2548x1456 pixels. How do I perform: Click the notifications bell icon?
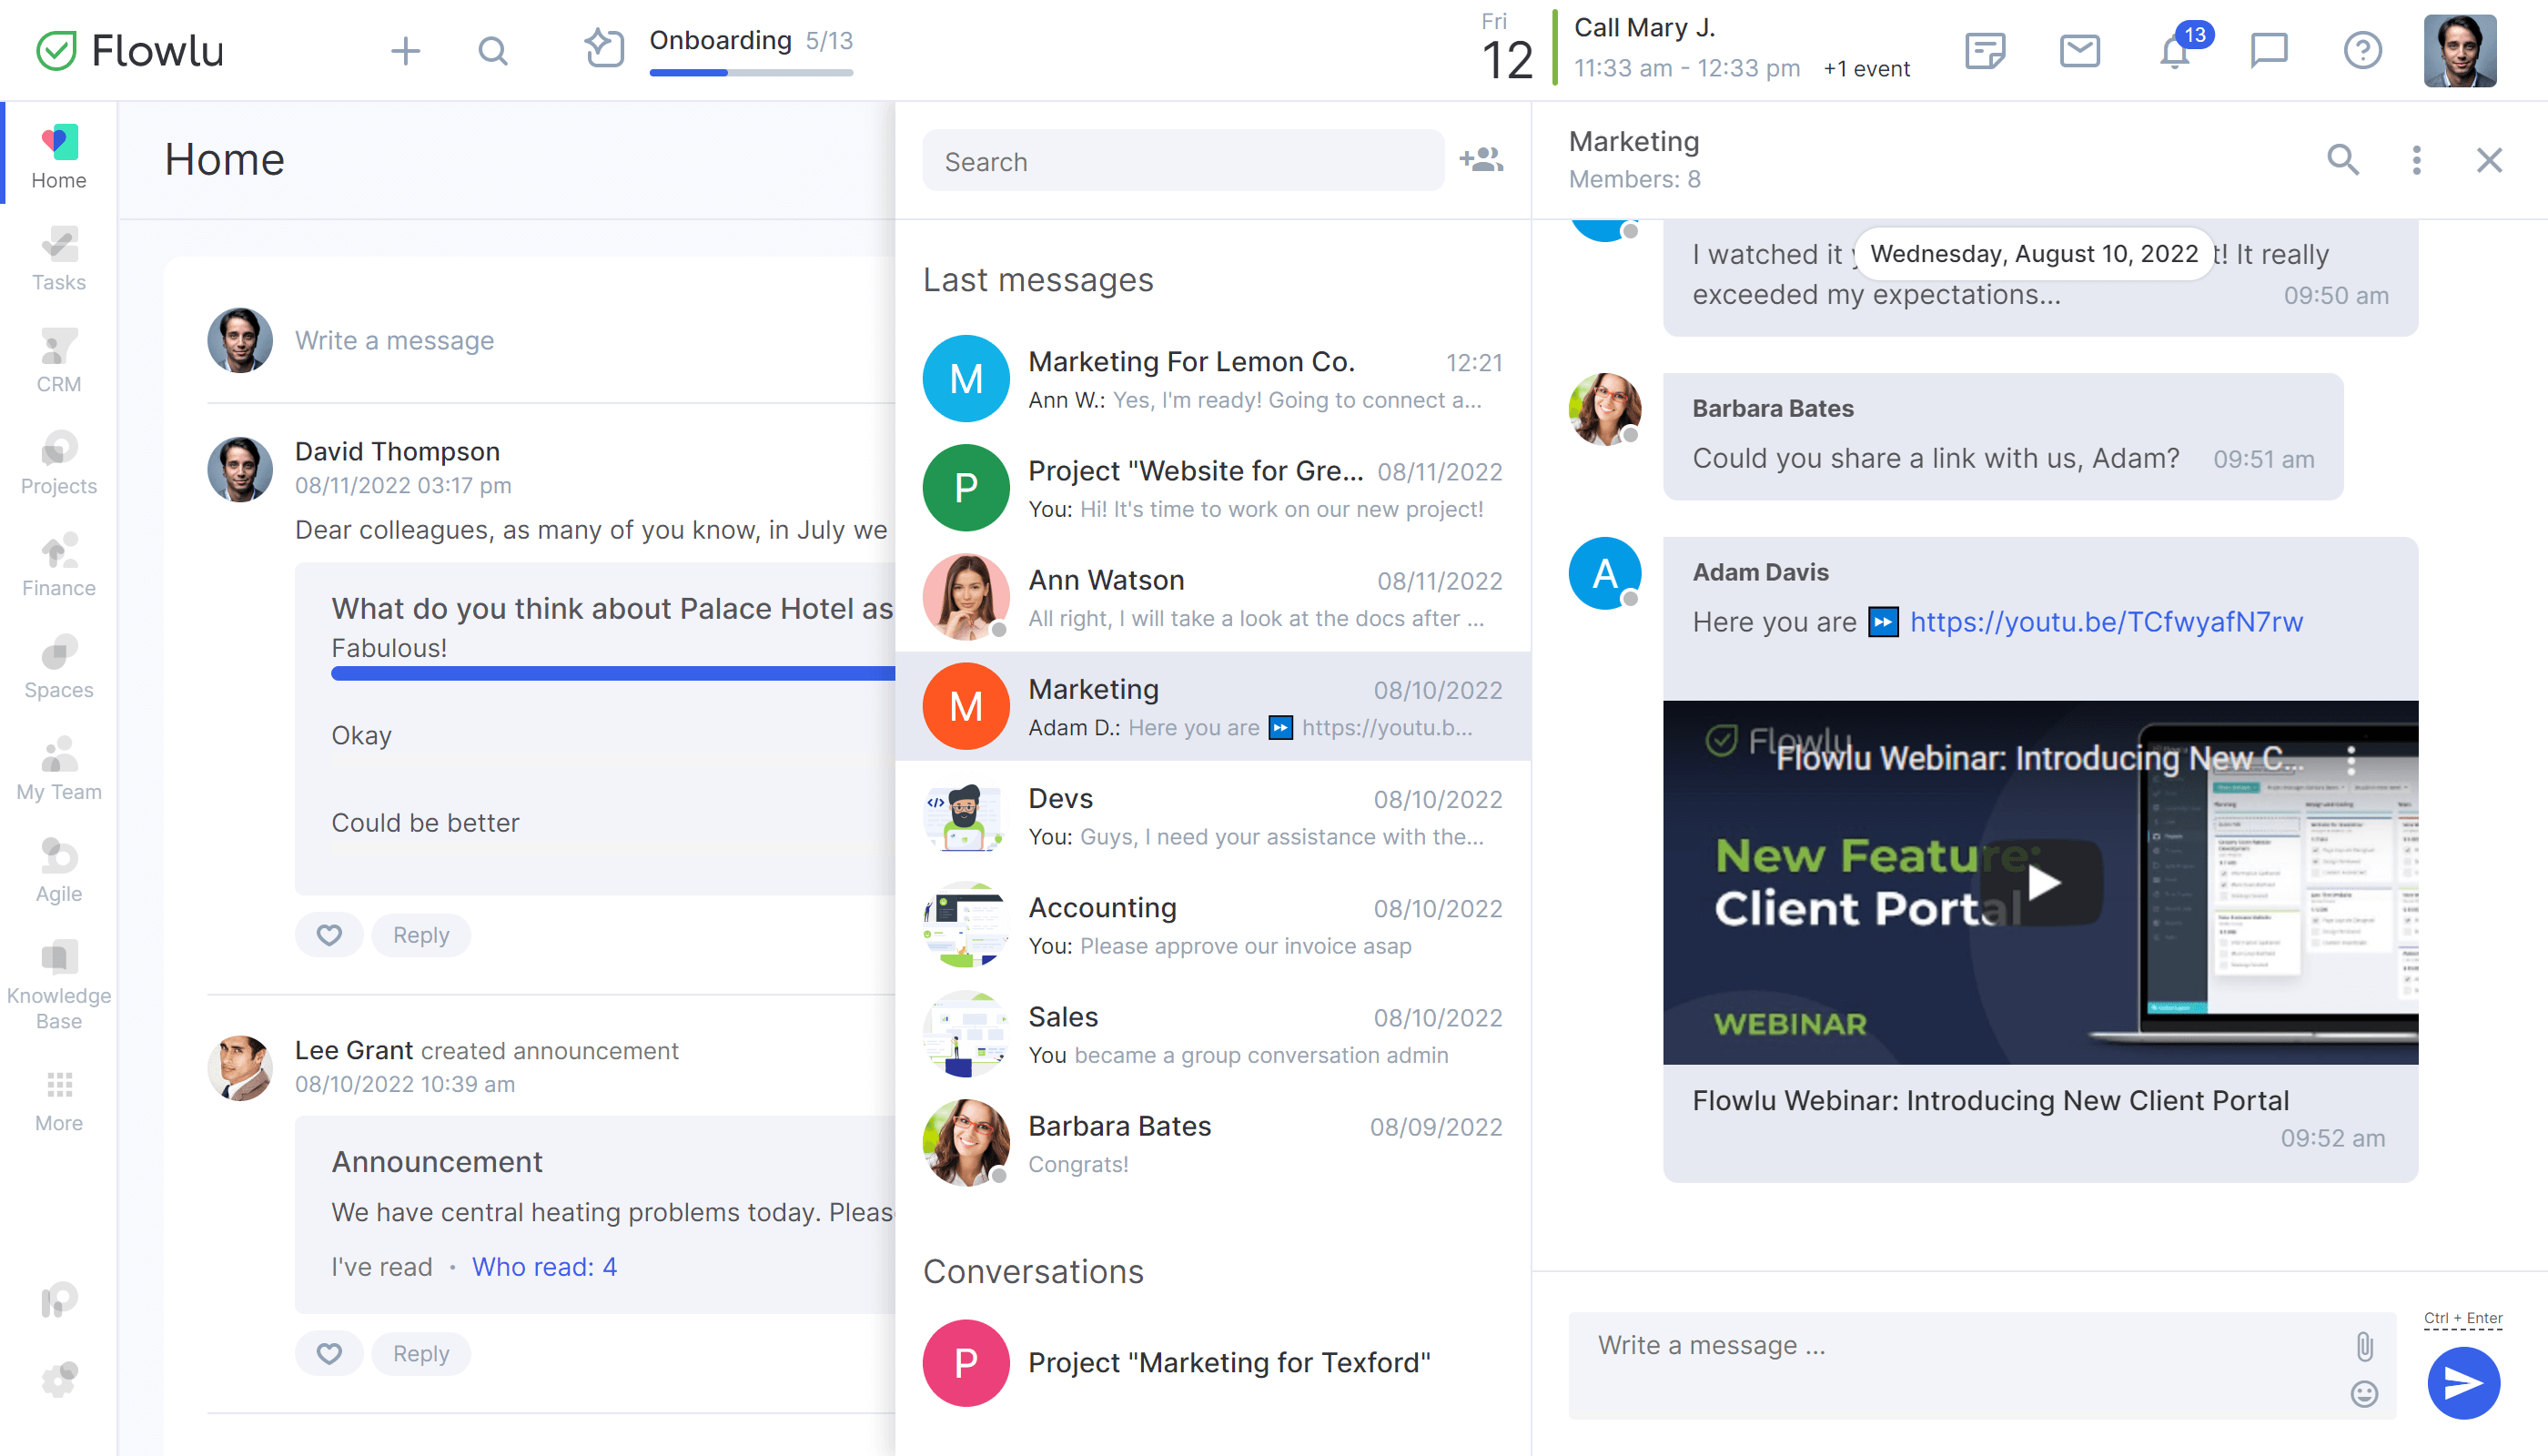(2175, 51)
